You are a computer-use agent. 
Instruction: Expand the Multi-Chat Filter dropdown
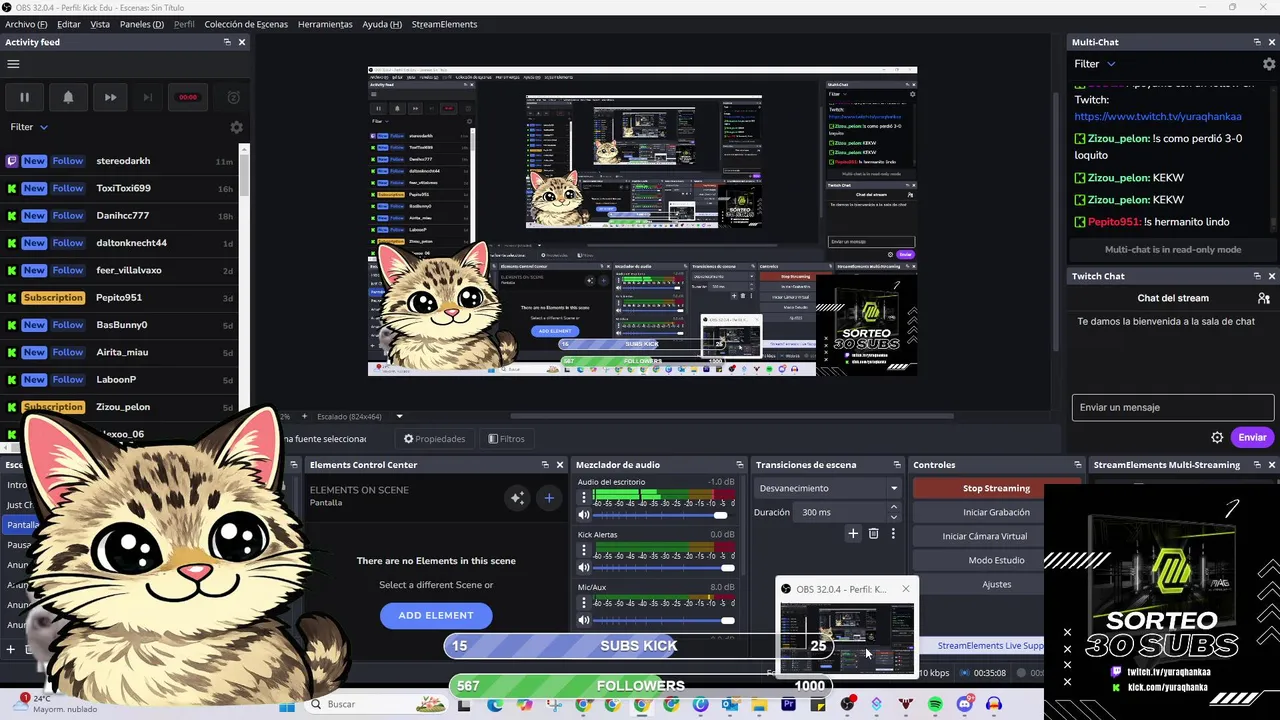pyautogui.click(x=1095, y=64)
